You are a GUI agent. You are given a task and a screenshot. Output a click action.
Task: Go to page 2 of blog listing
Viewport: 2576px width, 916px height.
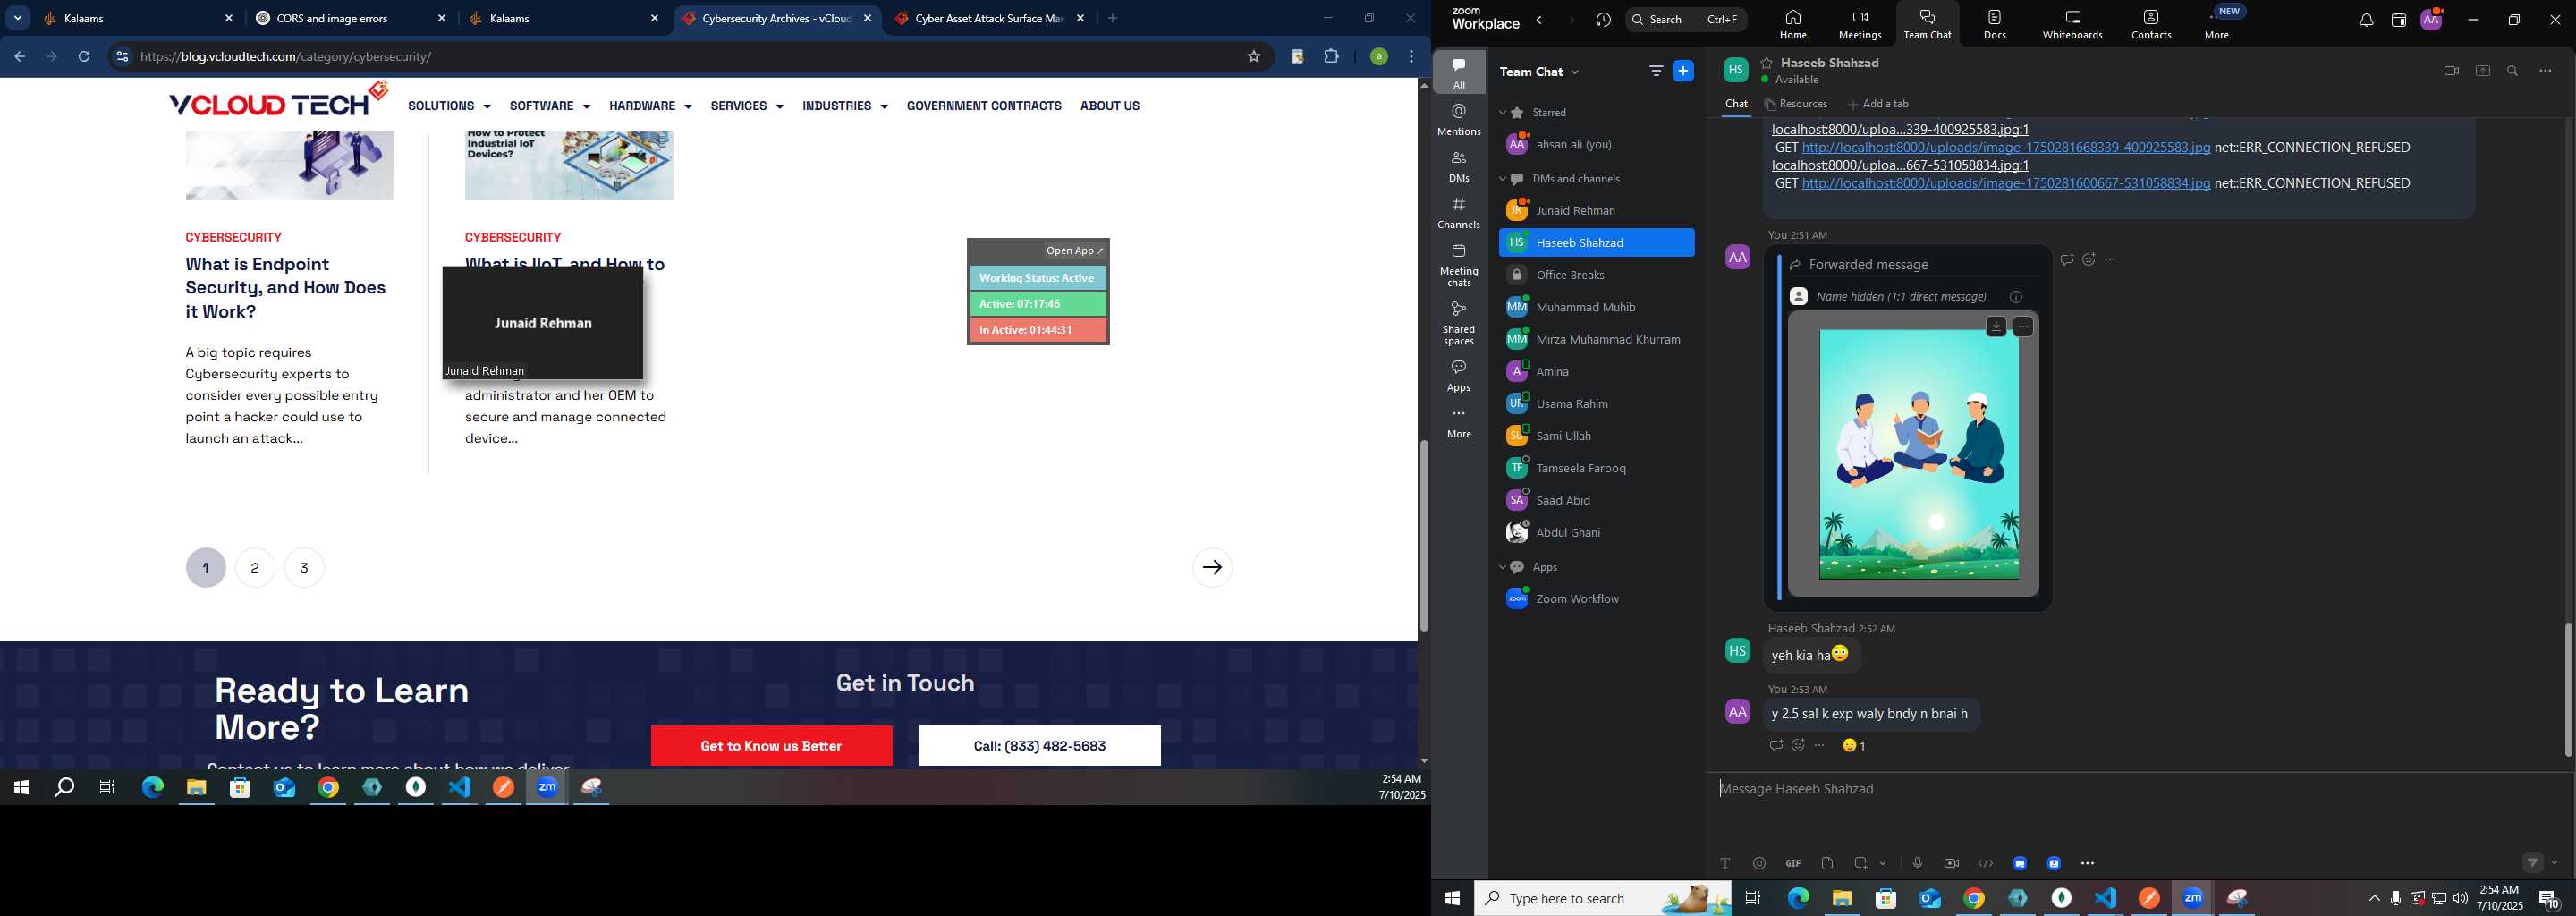click(x=255, y=568)
